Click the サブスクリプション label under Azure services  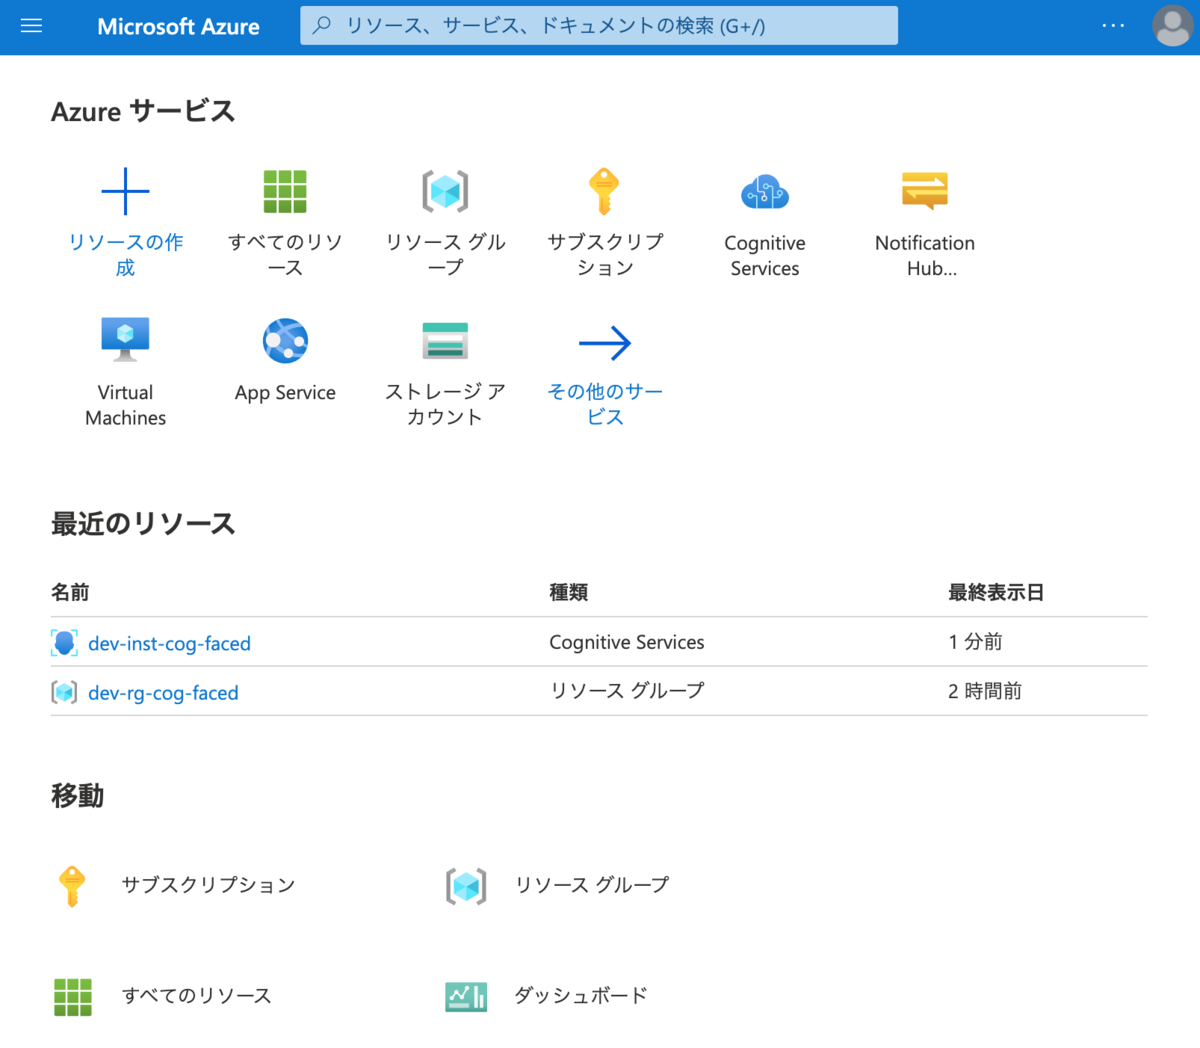click(x=605, y=255)
